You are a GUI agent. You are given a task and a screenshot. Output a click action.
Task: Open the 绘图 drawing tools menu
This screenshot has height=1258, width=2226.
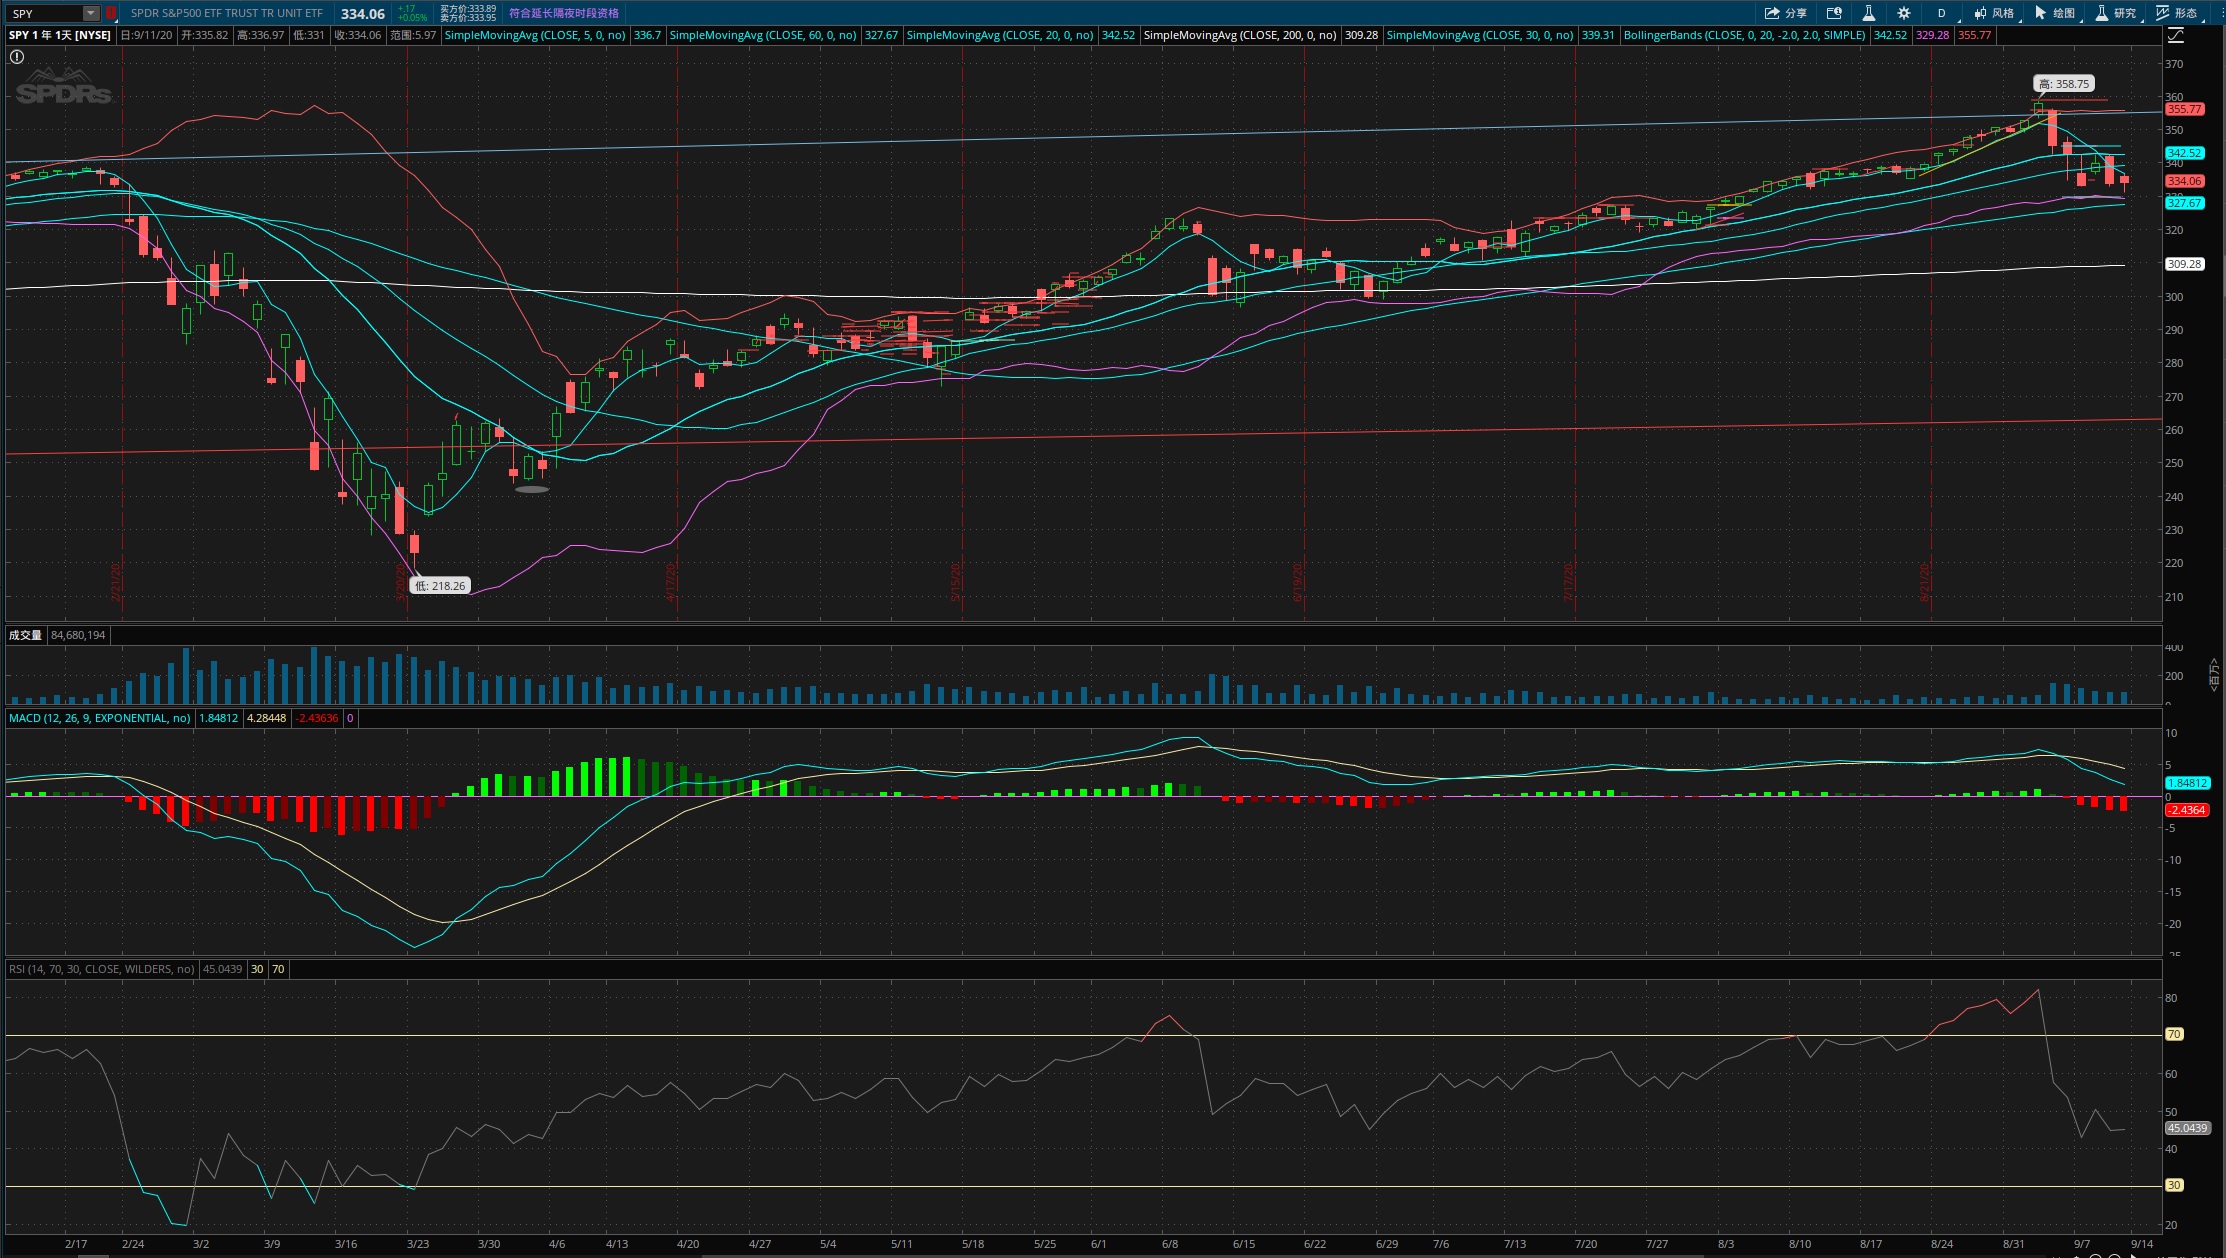point(2056,13)
